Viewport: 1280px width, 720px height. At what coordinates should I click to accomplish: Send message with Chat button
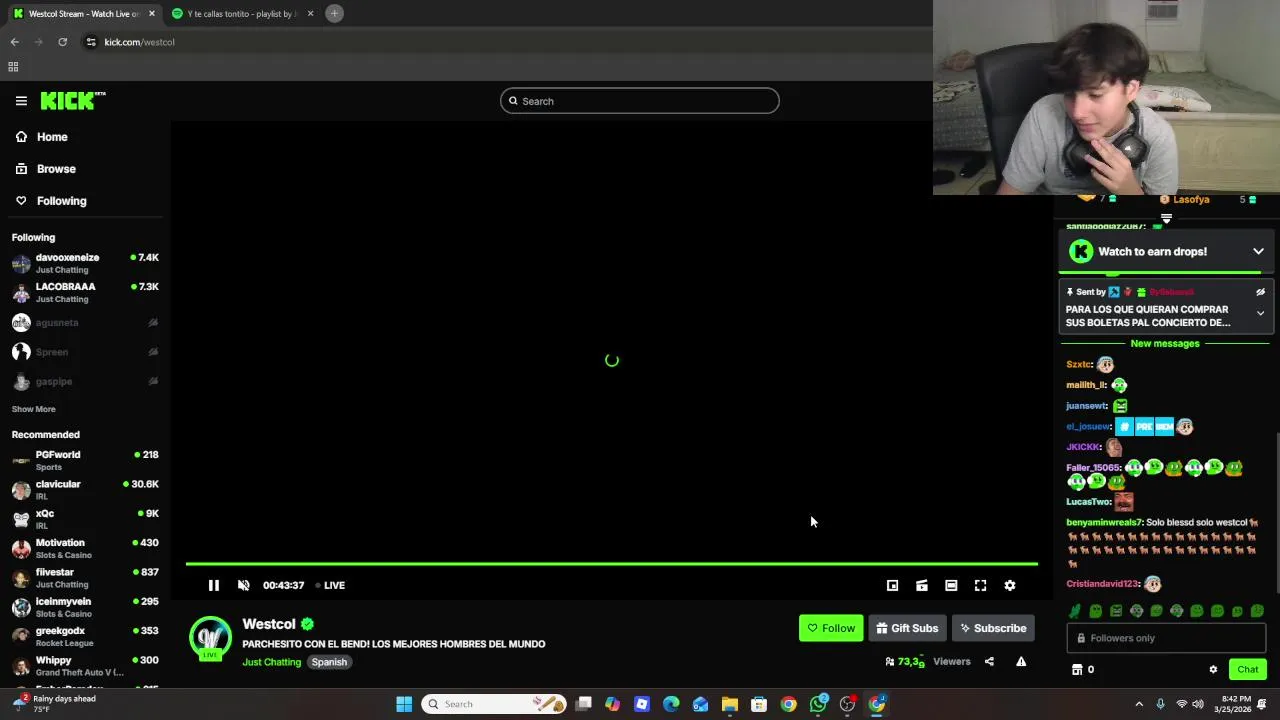tap(1247, 669)
